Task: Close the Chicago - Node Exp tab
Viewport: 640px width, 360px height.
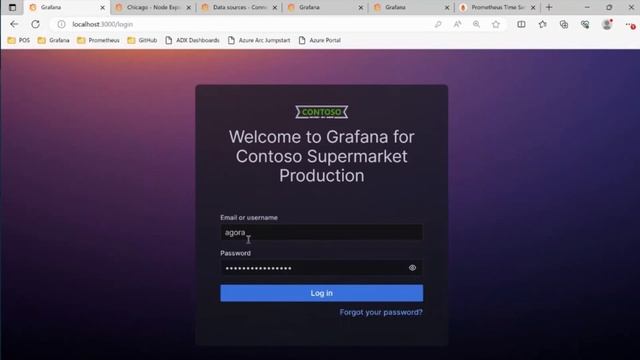Action: (x=189, y=7)
